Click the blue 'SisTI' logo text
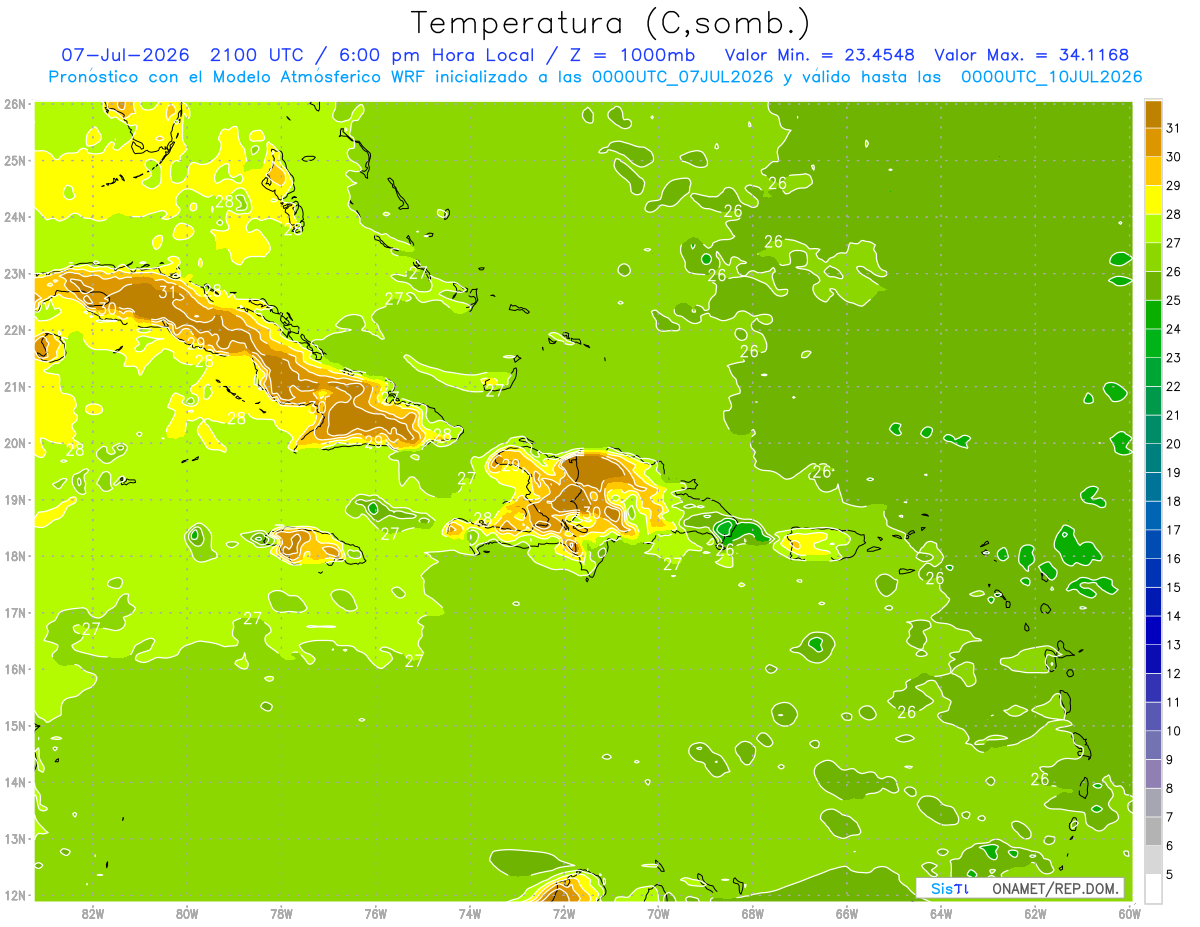This screenshot has width=1200, height=927. tap(950, 888)
